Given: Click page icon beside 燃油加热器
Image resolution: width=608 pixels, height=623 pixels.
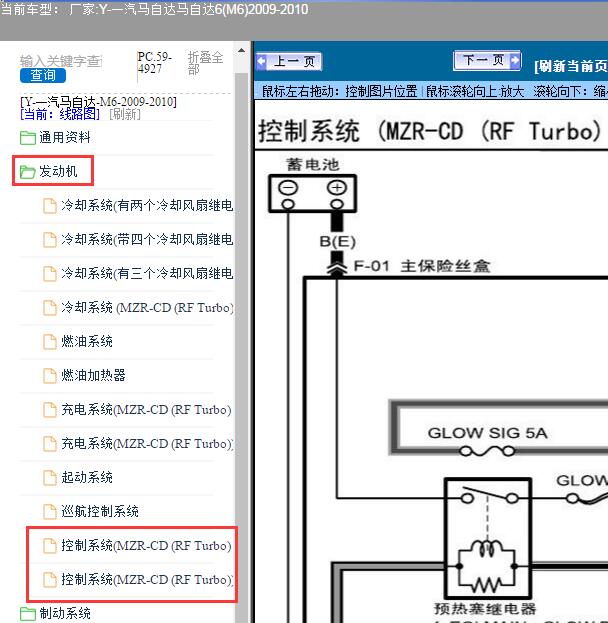Looking at the screenshot, I should (x=50, y=375).
